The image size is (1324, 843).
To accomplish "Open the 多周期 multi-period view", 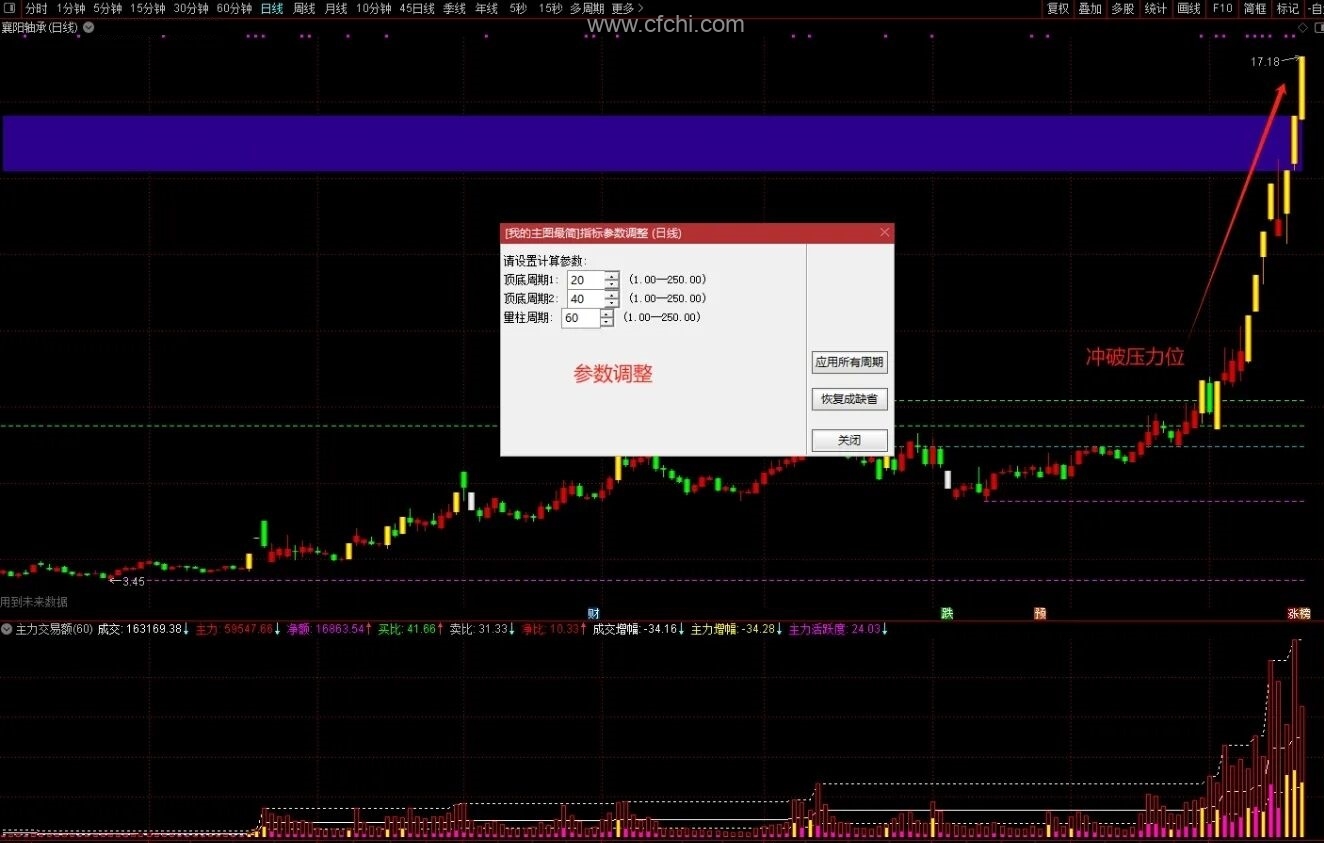I will click(x=587, y=8).
